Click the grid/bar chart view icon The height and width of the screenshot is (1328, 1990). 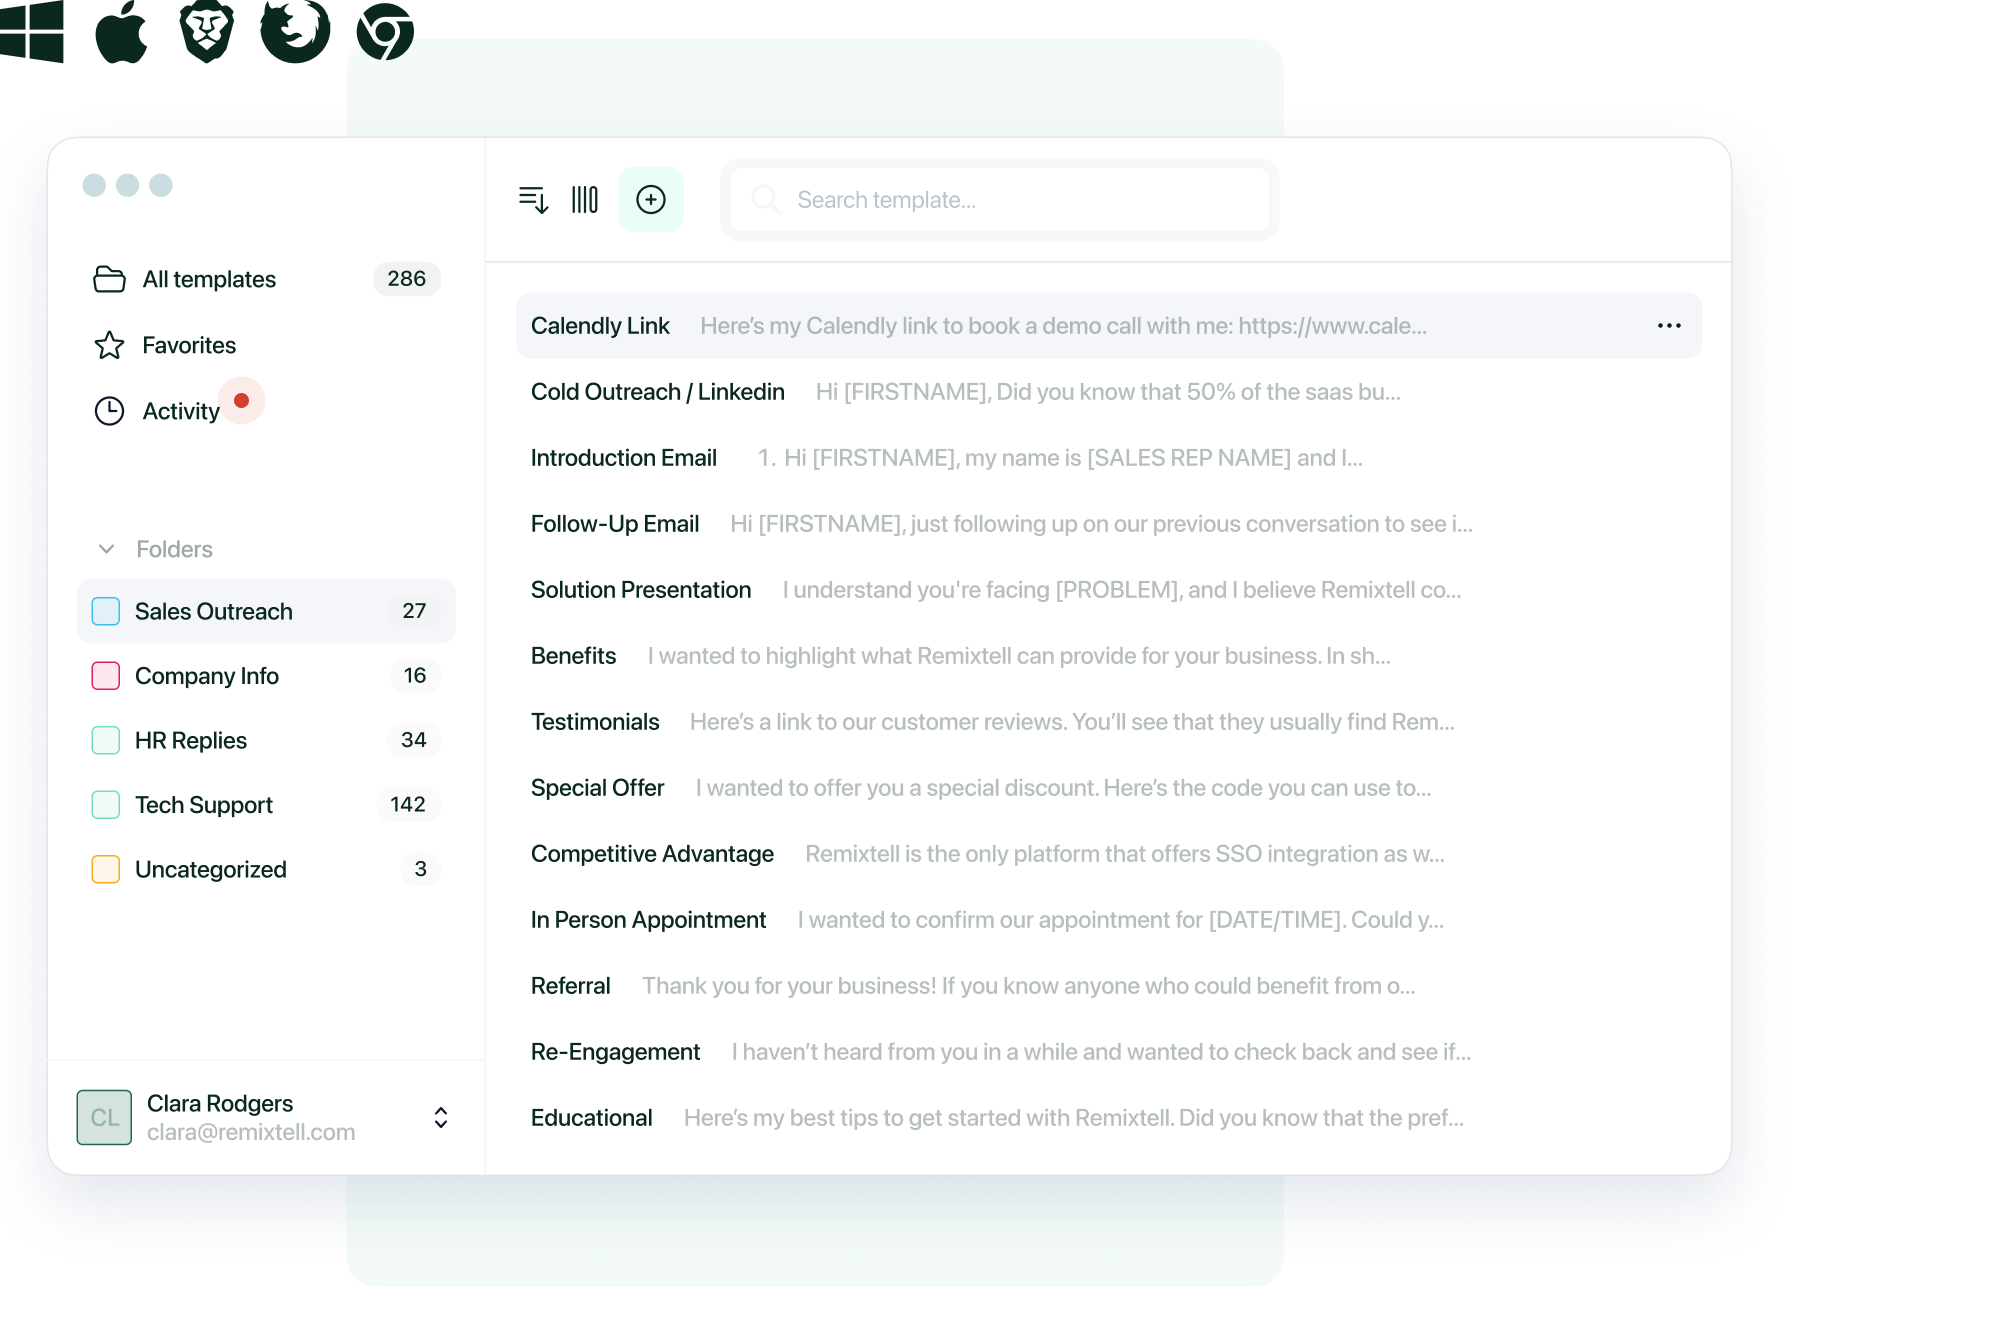coord(585,200)
